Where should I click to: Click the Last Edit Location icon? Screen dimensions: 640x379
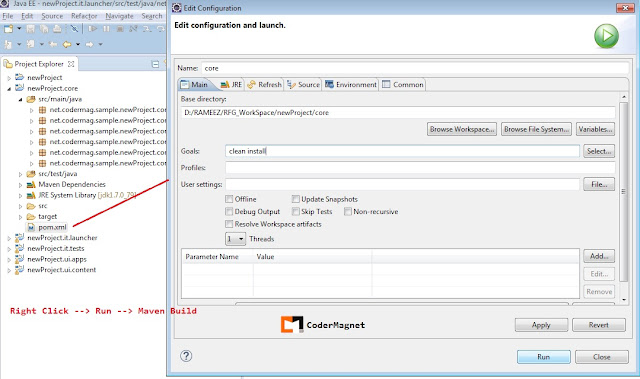click(53, 44)
